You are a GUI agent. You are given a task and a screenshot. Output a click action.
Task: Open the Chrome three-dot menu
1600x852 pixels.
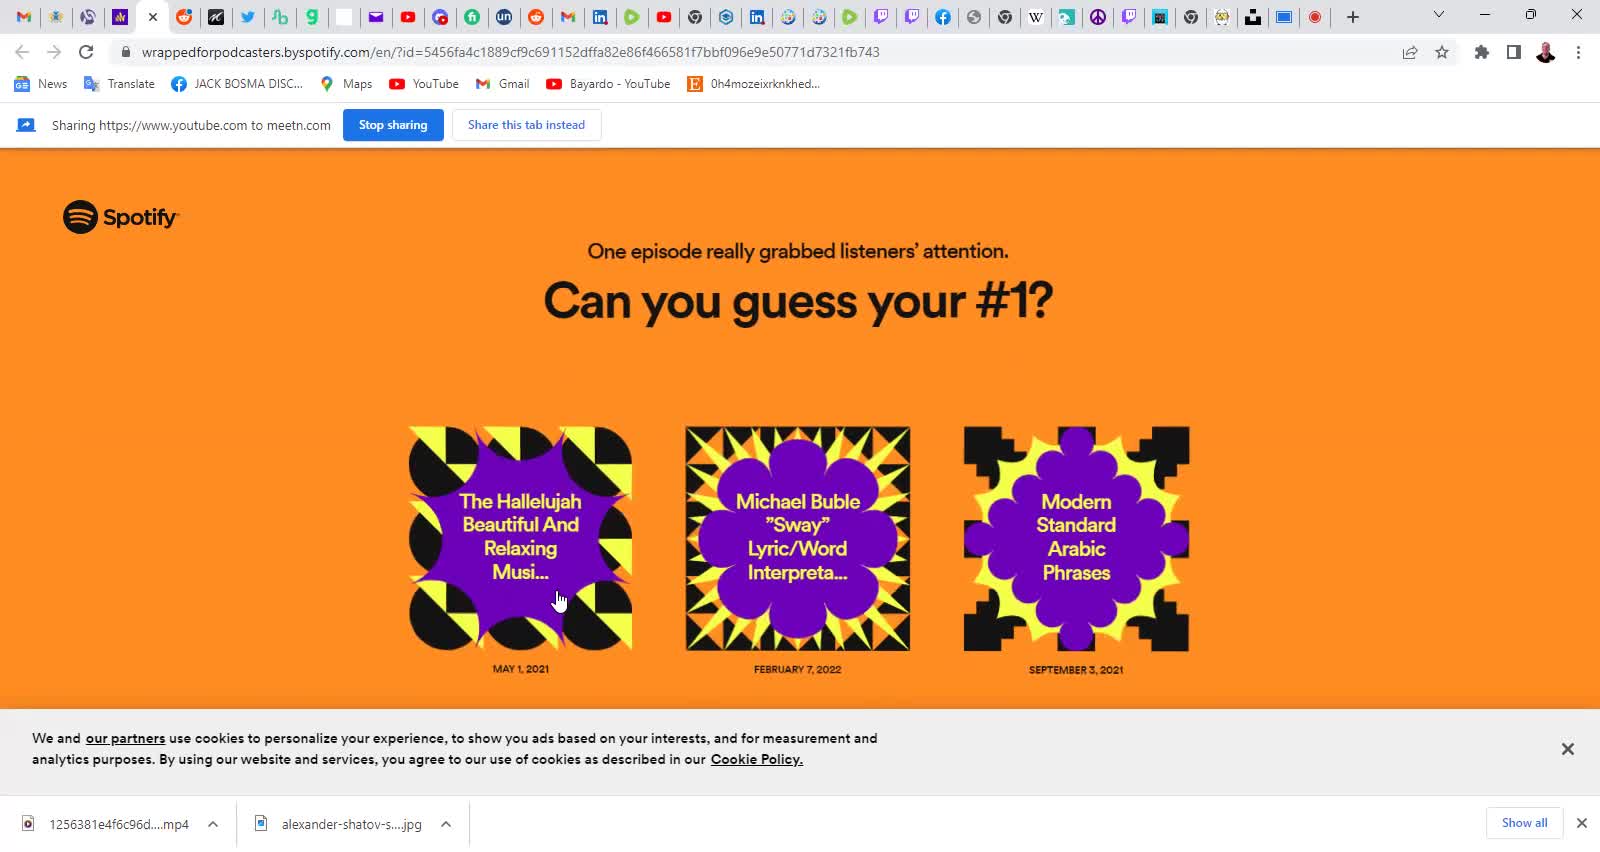[x=1578, y=52]
